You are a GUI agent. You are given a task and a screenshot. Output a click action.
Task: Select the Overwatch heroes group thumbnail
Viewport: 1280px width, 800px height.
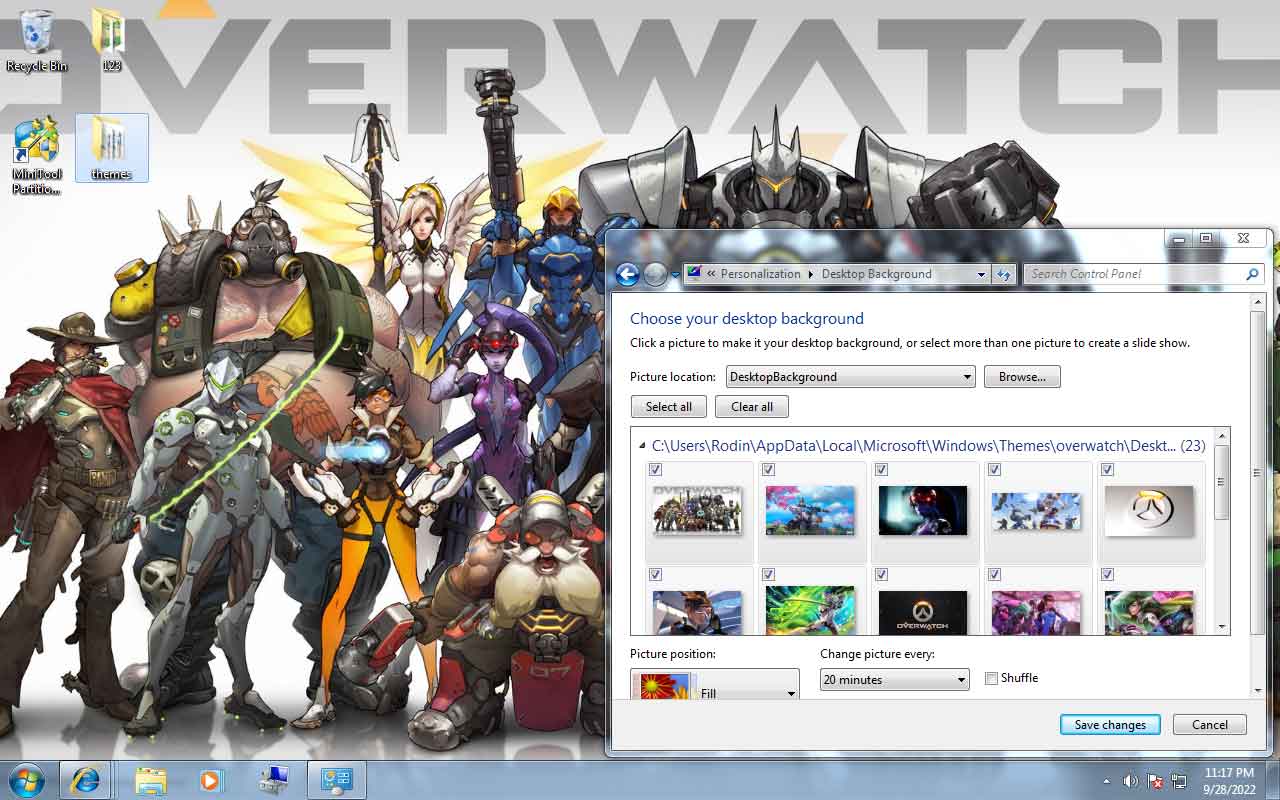click(698, 510)
